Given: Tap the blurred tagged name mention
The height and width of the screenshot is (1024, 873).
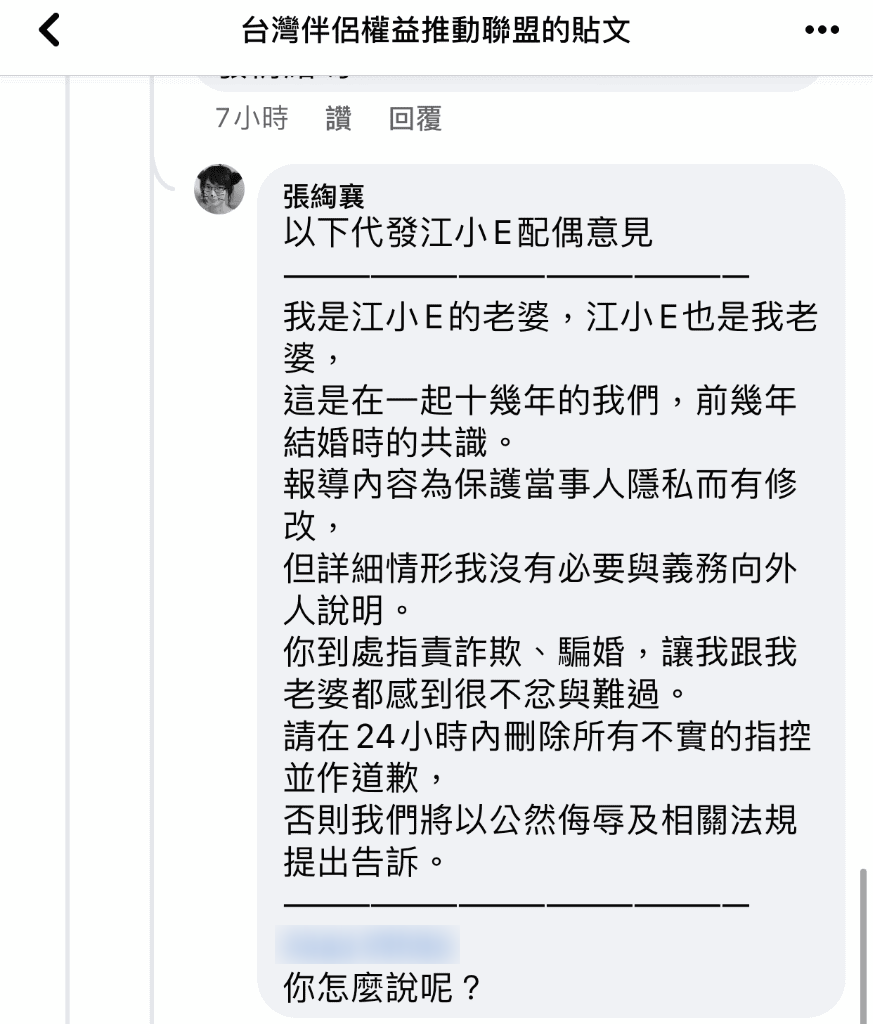Looking at the screenshot, I should coord(366,945).
